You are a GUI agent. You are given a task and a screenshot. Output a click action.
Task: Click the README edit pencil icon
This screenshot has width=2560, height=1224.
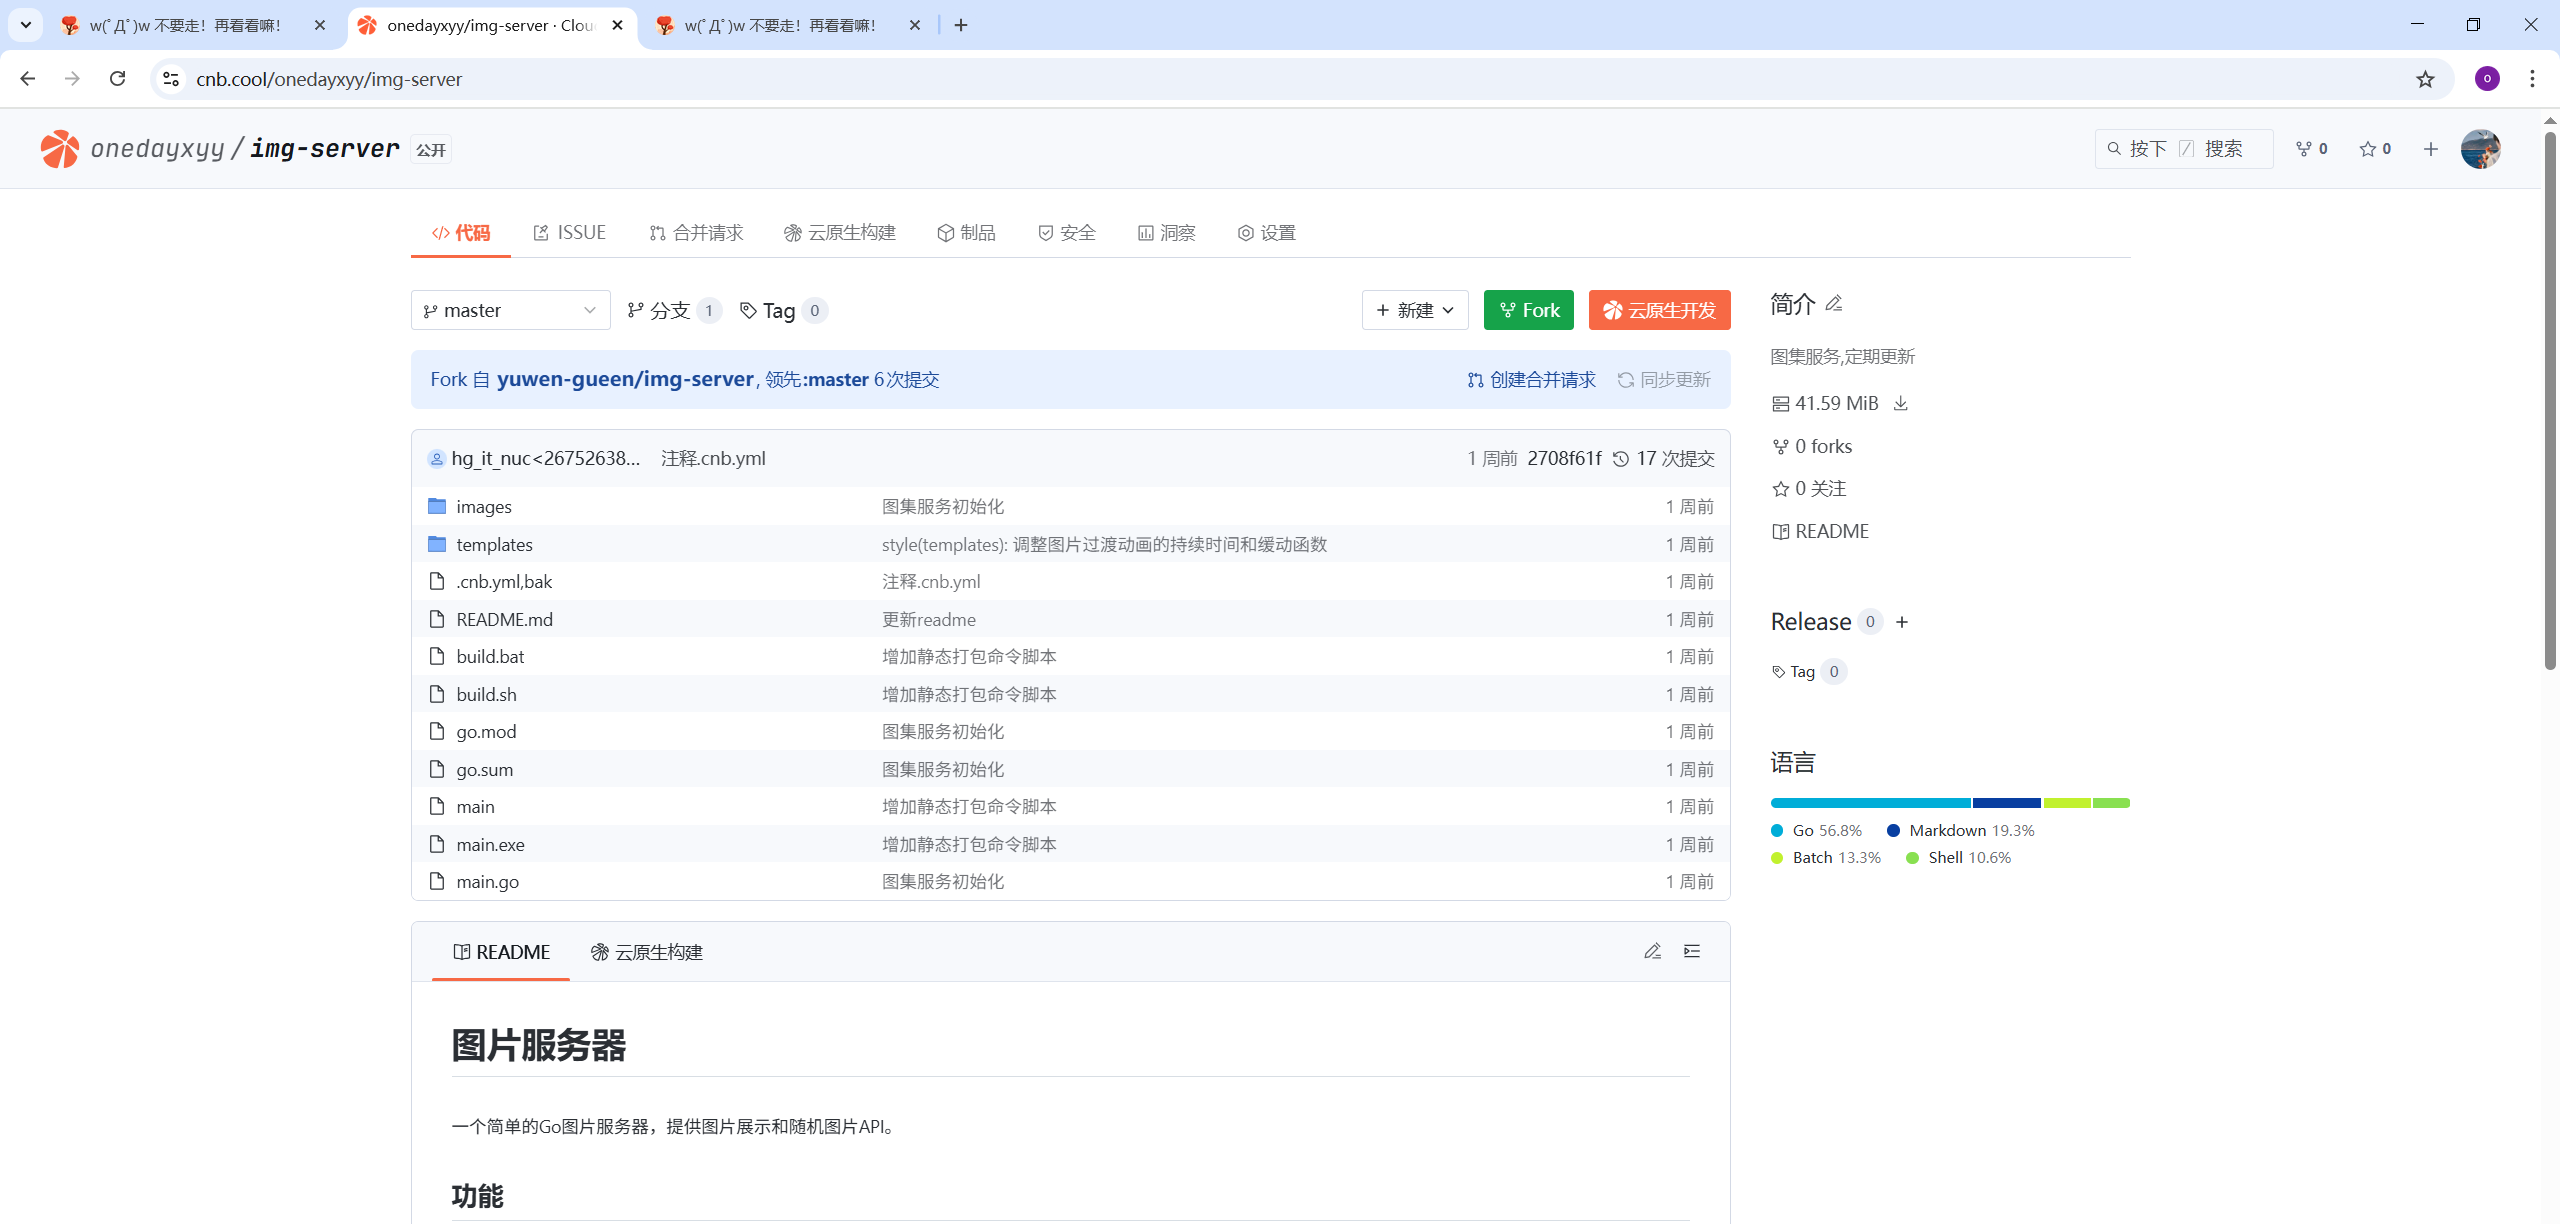pyautogui.click(x=1652, y=951)
